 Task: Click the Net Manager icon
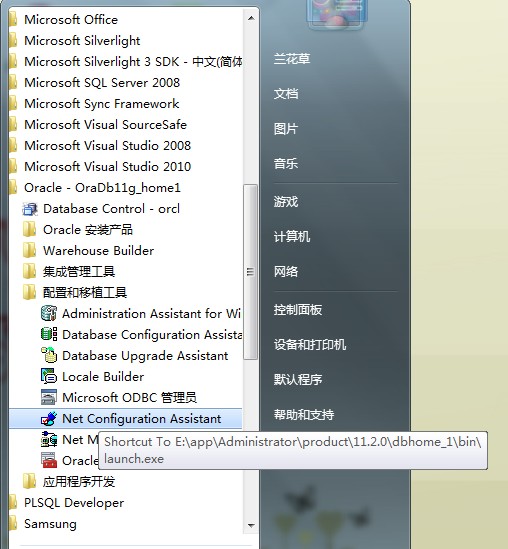(x=49, y=439)
